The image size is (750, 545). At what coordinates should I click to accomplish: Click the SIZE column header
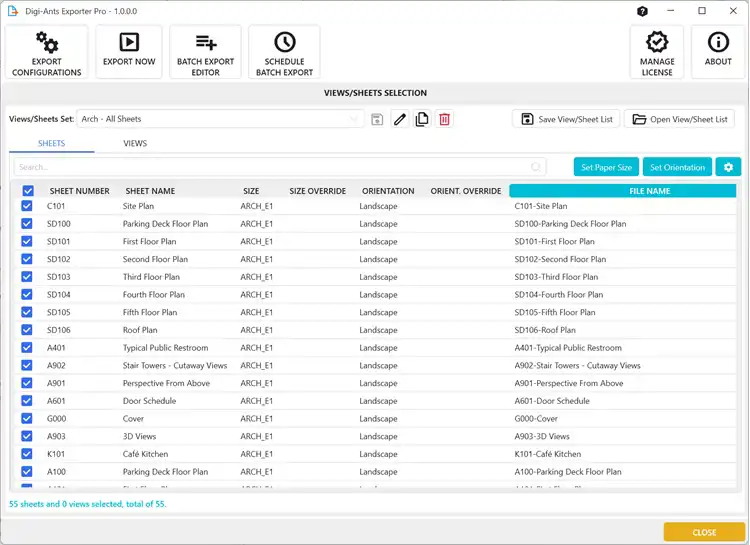click(x=251, y=191)
